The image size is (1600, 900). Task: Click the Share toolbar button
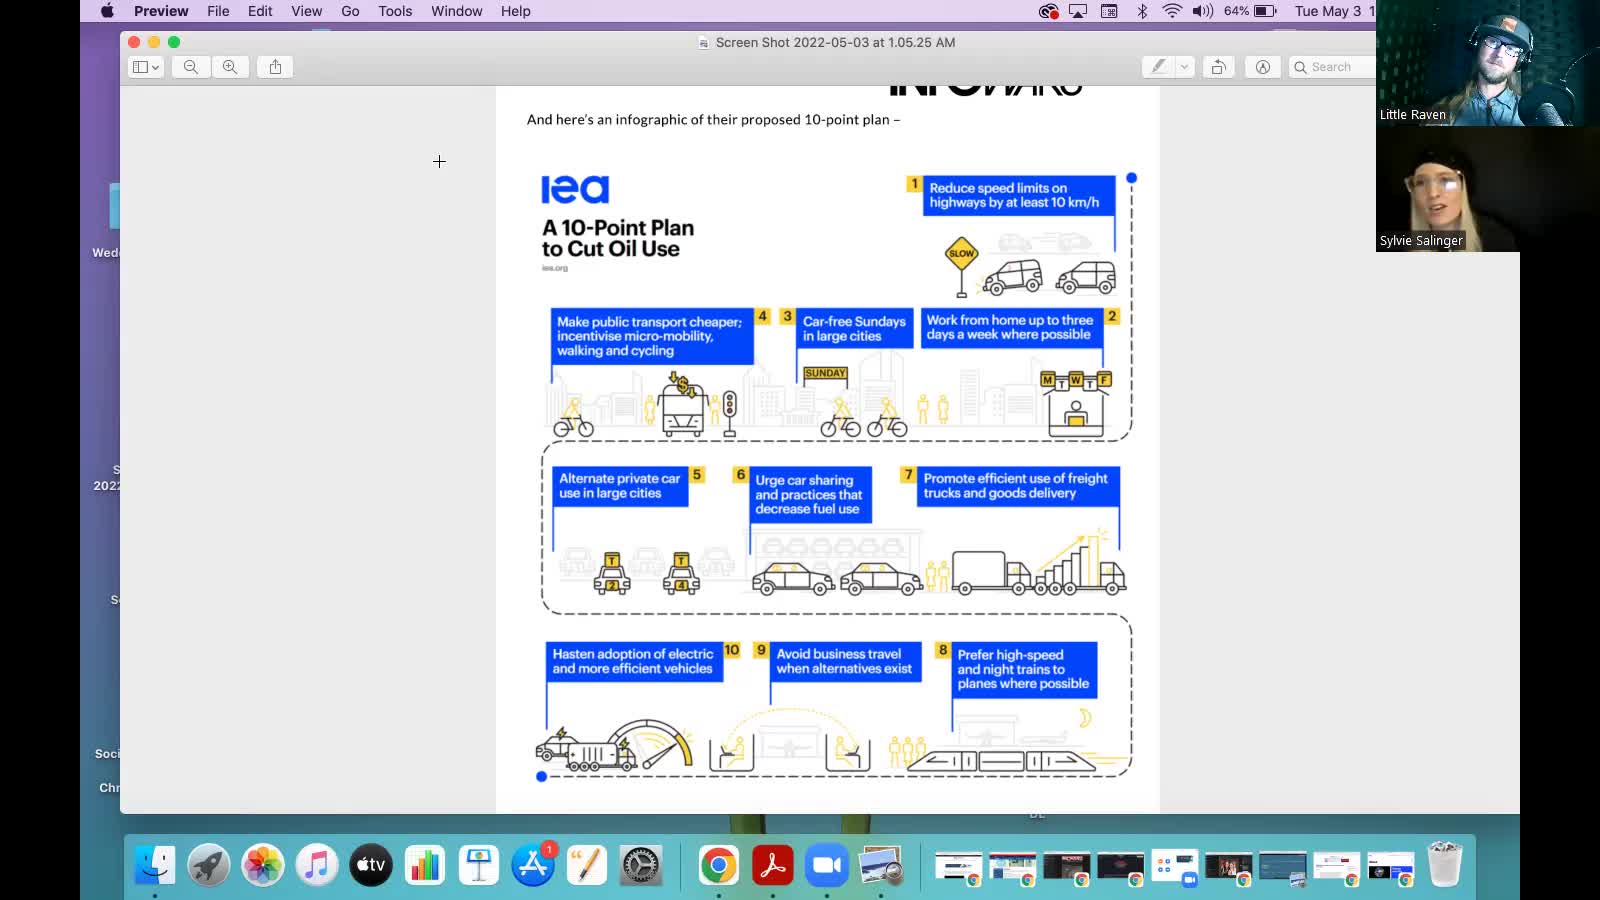[x=275, y=67]
